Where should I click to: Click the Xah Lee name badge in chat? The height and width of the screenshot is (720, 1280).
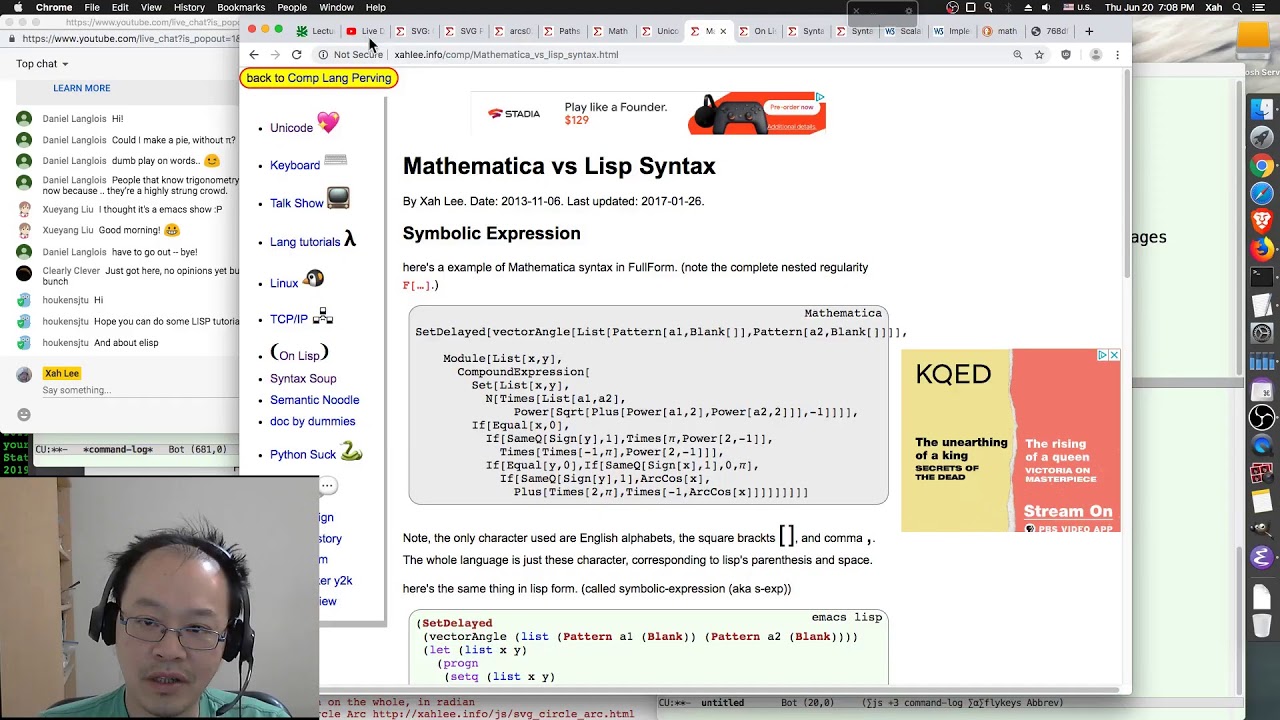(x=61, y=373)
